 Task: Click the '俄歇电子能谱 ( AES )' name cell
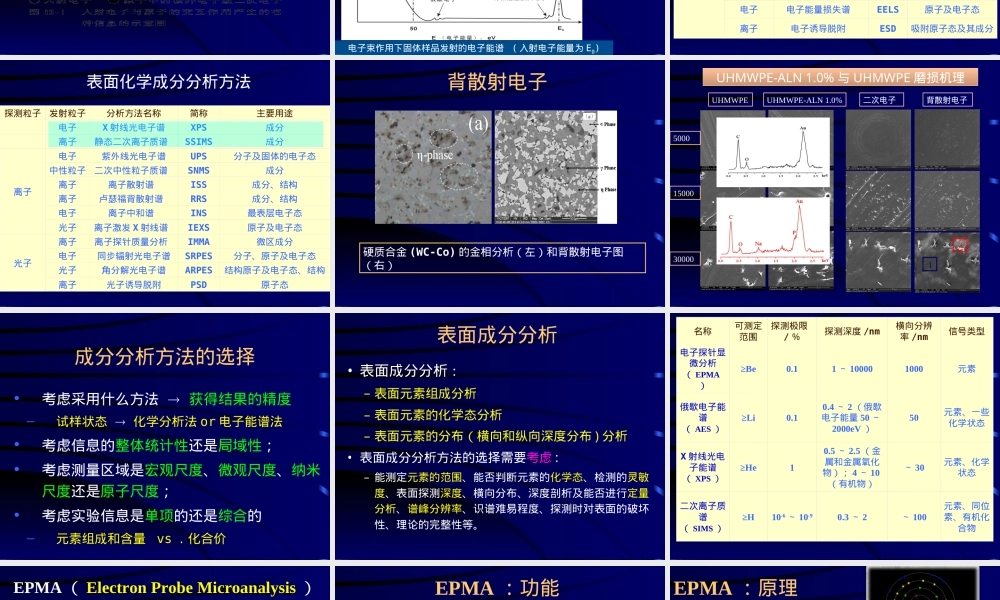702,418
